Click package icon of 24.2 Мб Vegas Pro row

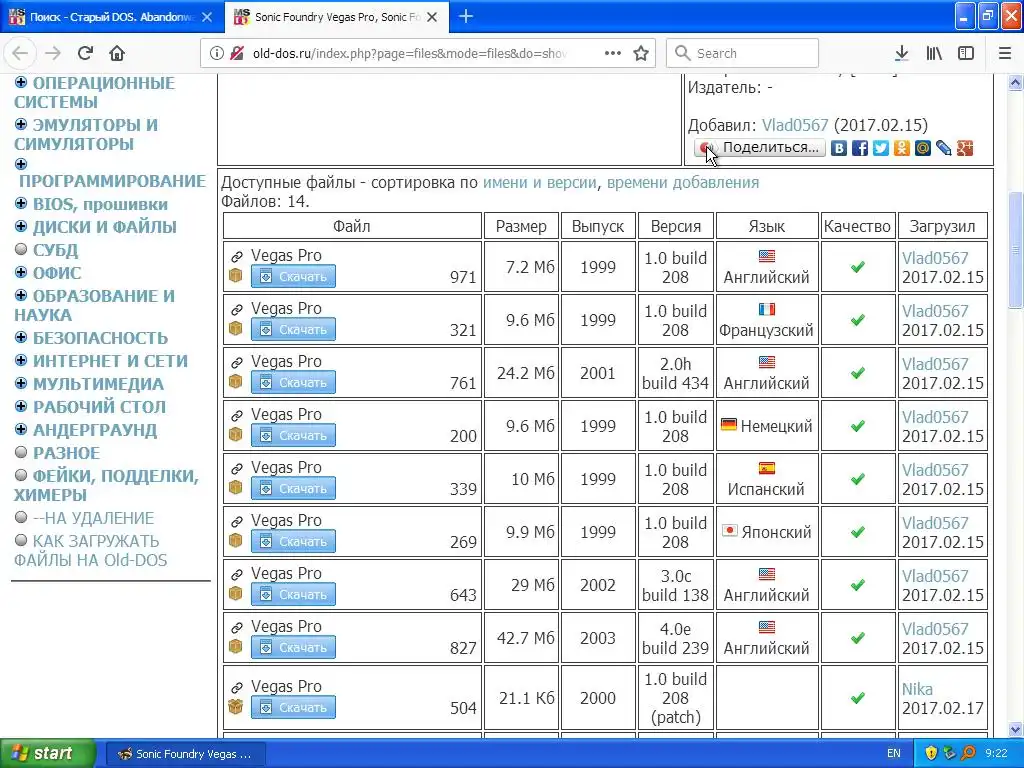tap(236, 381)
